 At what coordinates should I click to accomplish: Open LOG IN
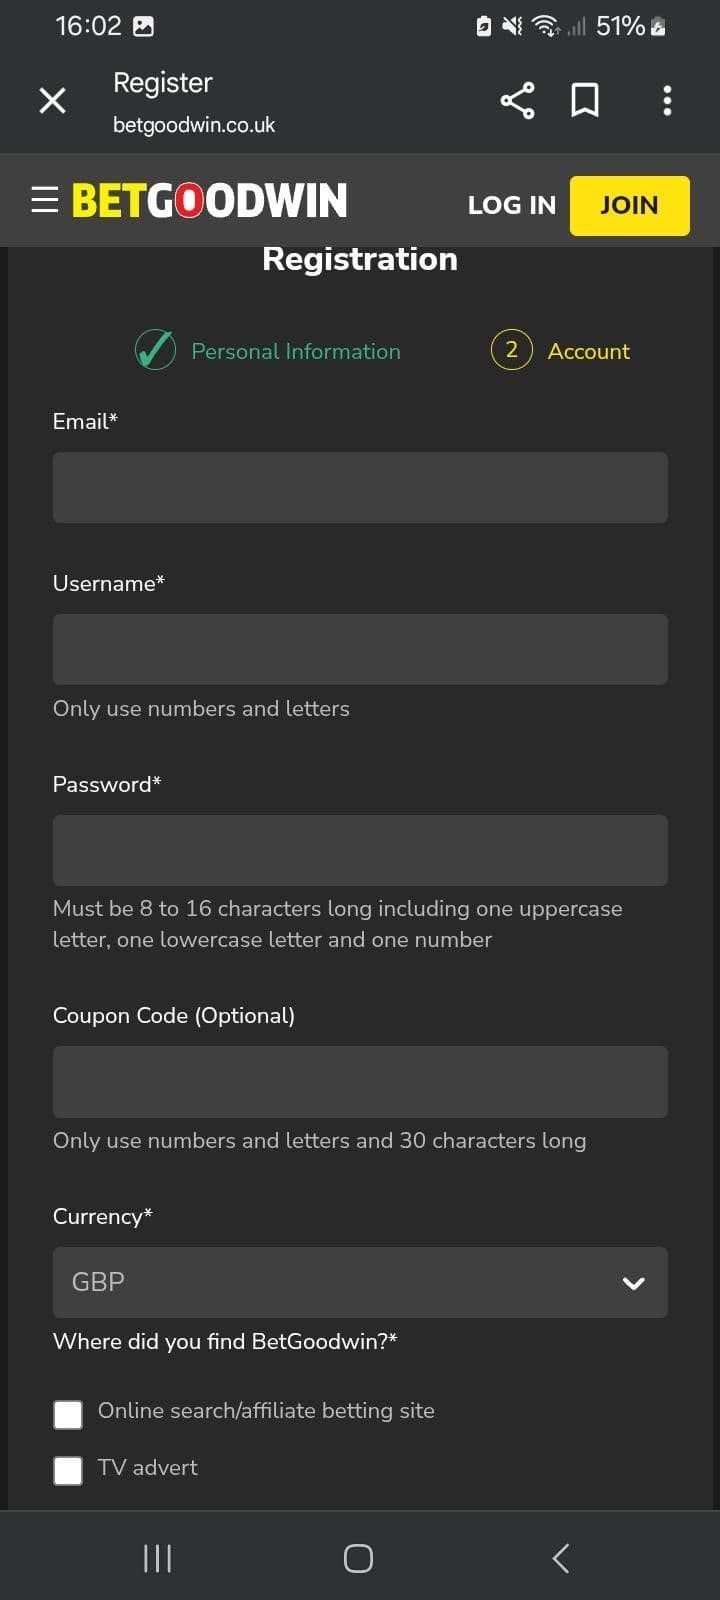point(511,204)
